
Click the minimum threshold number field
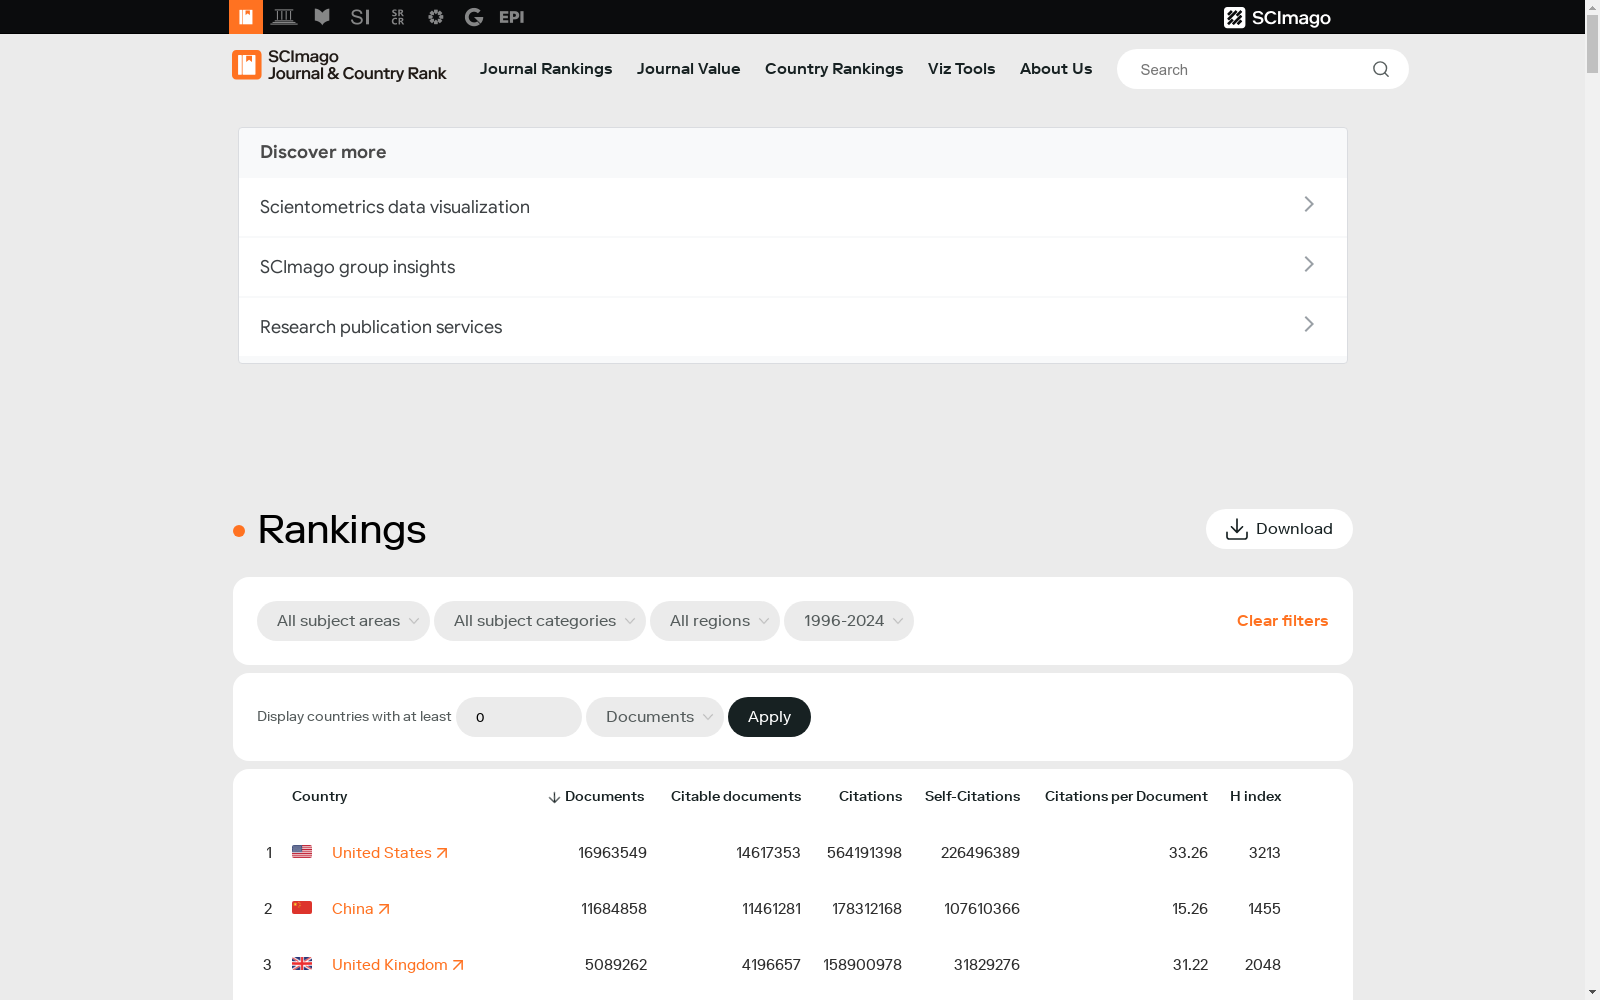tap(519, 717)
